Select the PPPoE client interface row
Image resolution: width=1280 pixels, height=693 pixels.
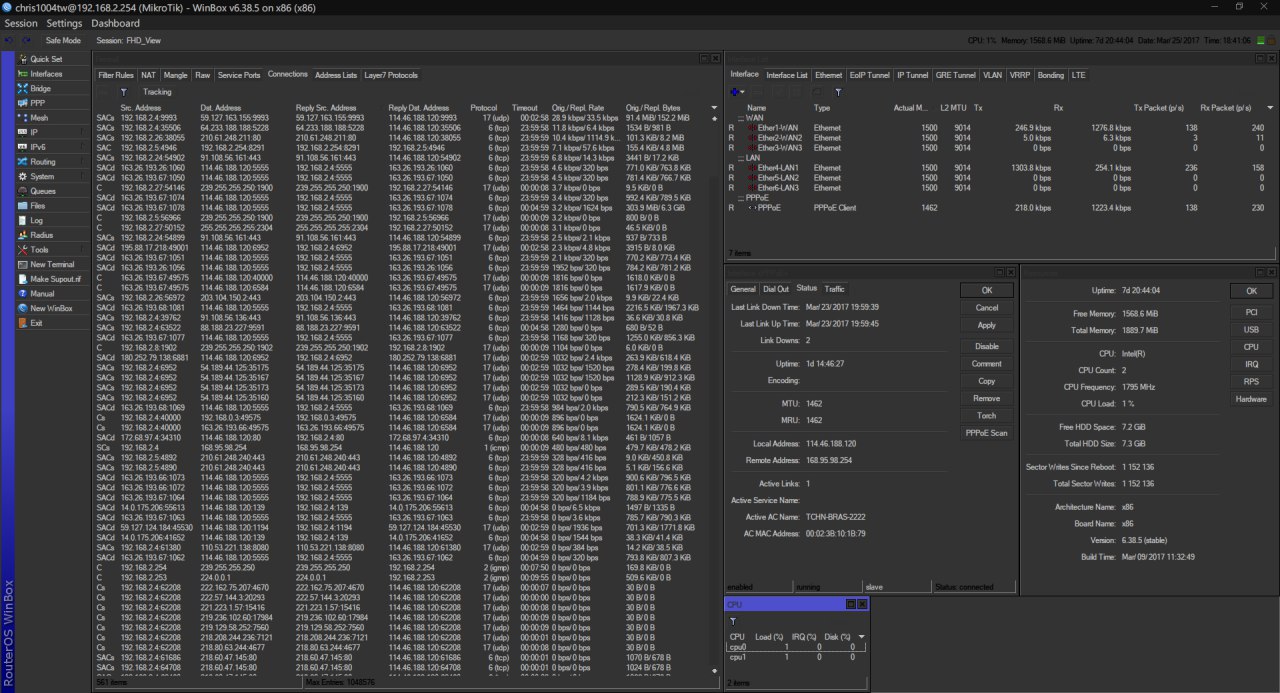tap(1000, 207)
